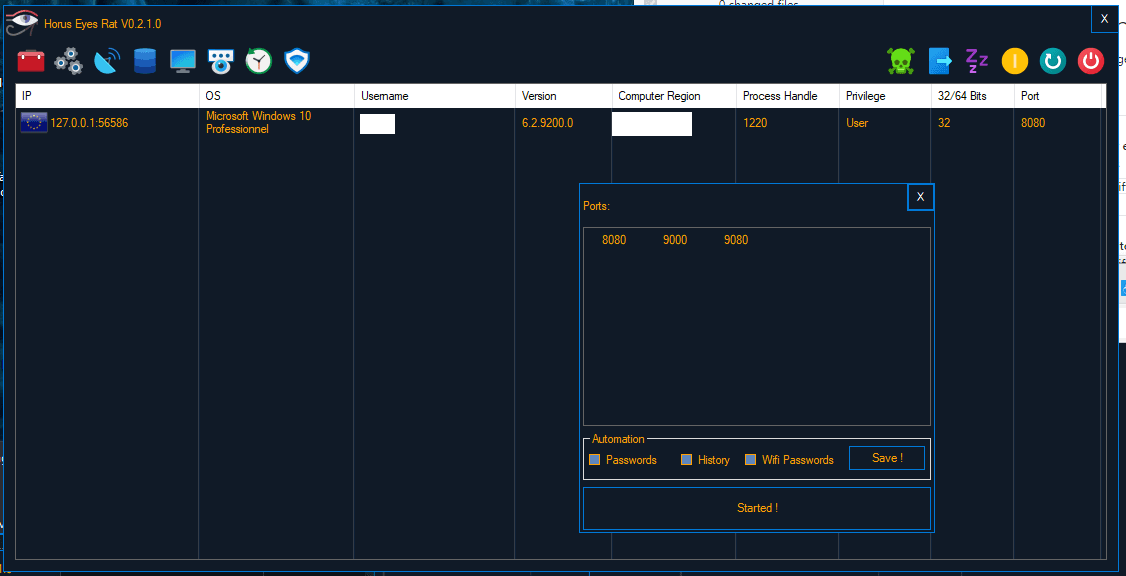This screenshot has width=1126, height=576.
Task: Select the satellite dish icon
Action: click(x=107, y=62)
